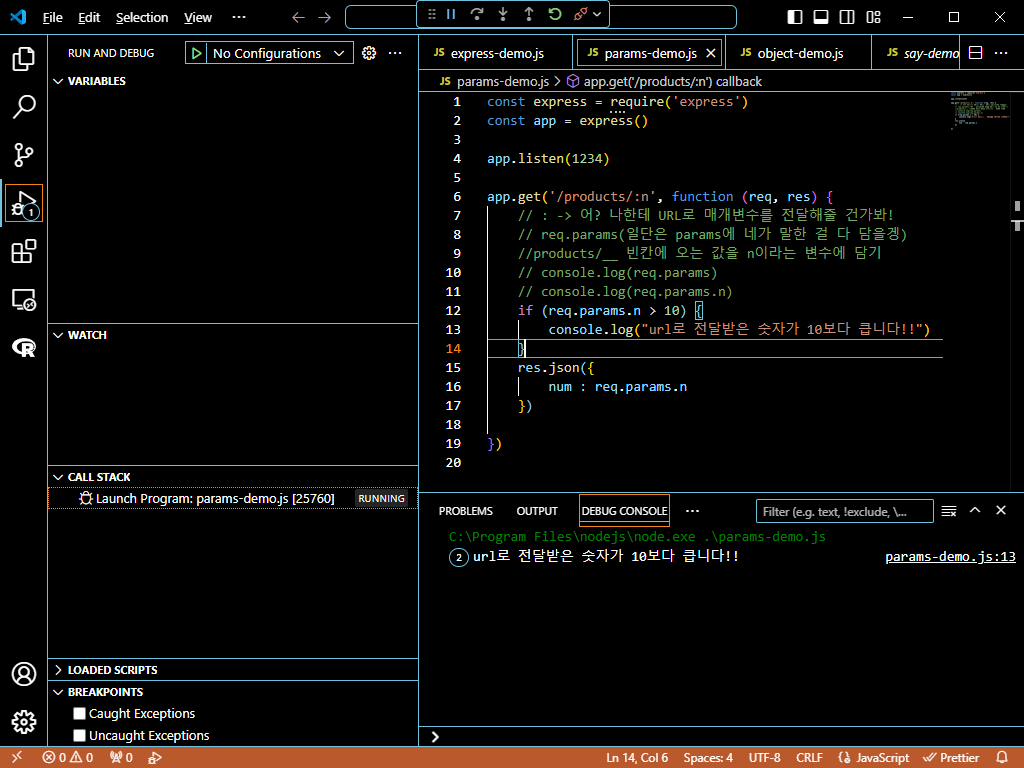This screenshot has width=1024, height=768.
Task: Open Source Control view
Action: coord(24,155)
